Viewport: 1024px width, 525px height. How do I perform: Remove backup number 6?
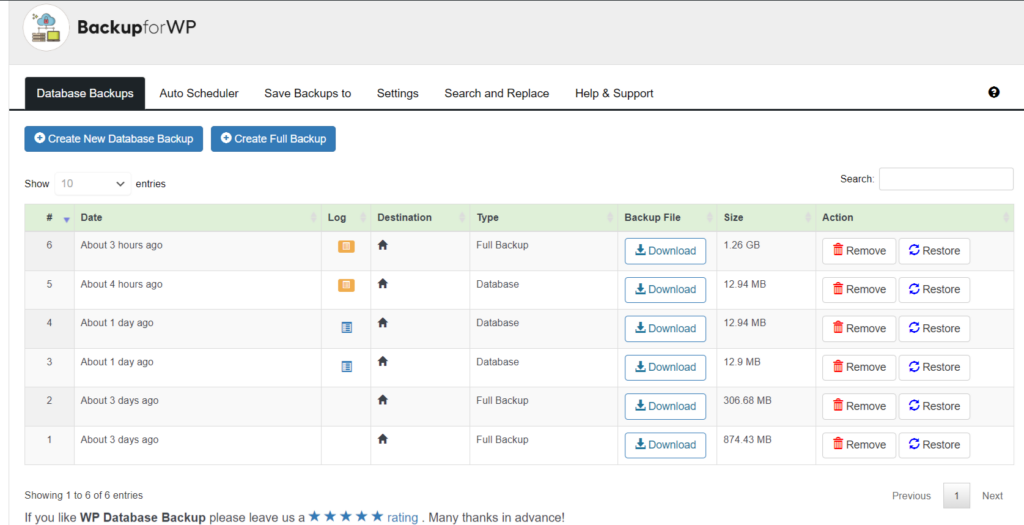click(x=859, y=251)
